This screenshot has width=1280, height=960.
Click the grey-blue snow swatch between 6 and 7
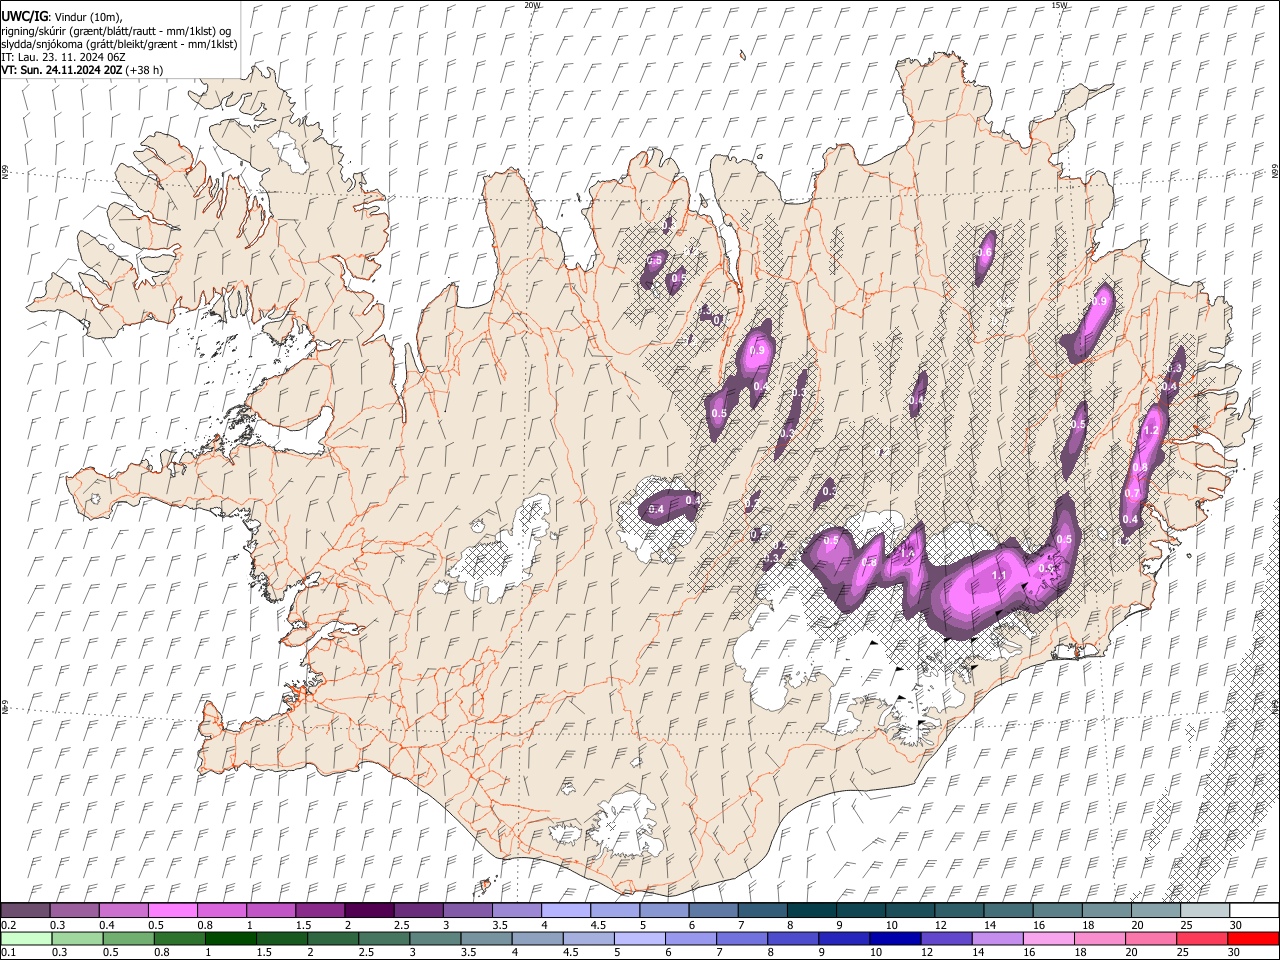712,911
